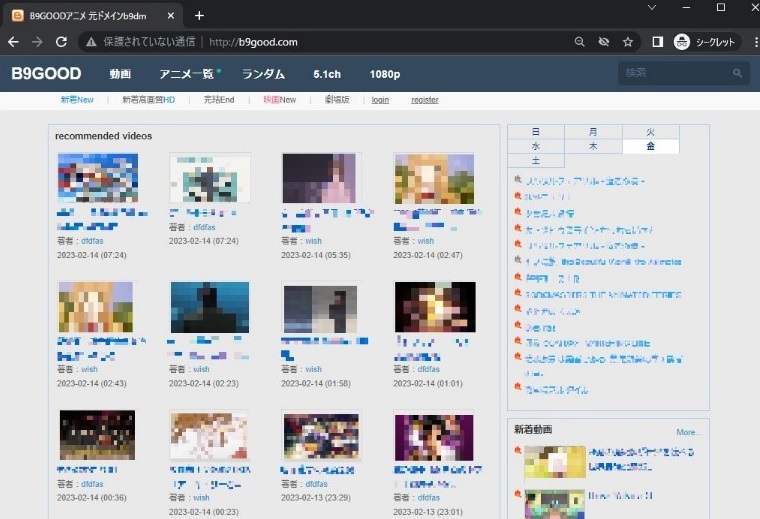Open the More... link in 新着動画
The image size is (760, 519).
pyautogui.click(x=688, y=432)
